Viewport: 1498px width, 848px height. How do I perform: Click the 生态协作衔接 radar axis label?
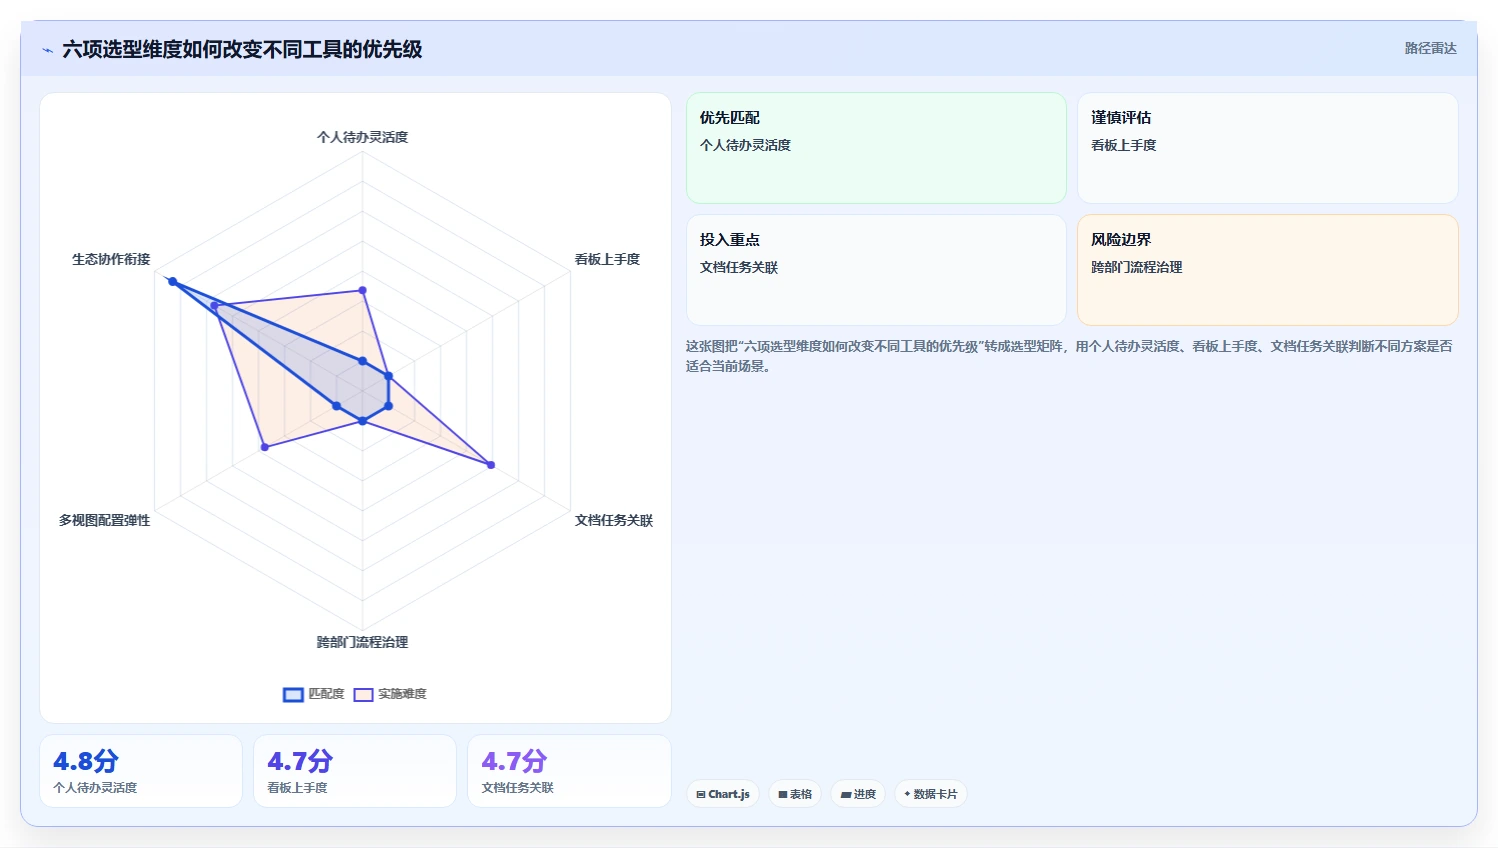[111, 259]
